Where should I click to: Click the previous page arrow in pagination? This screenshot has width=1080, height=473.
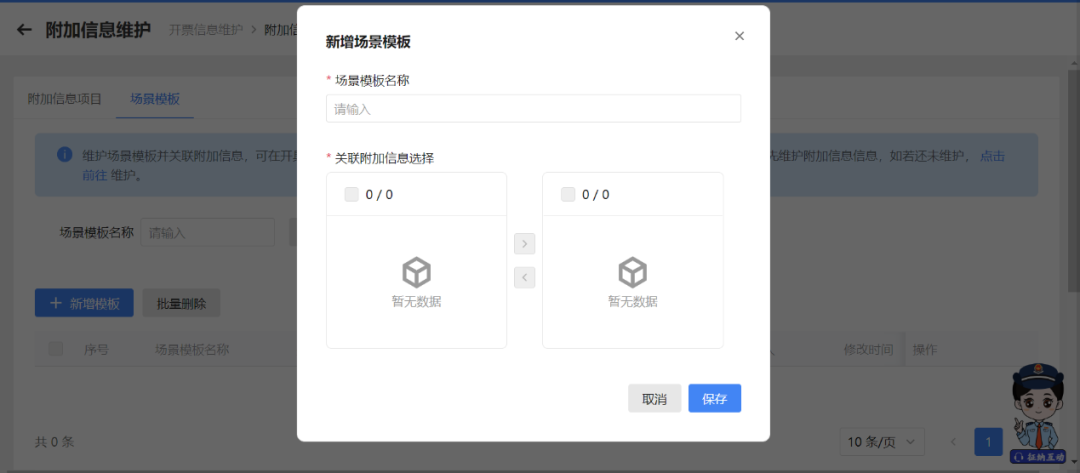pyautogui.click(x=953, y=442)
